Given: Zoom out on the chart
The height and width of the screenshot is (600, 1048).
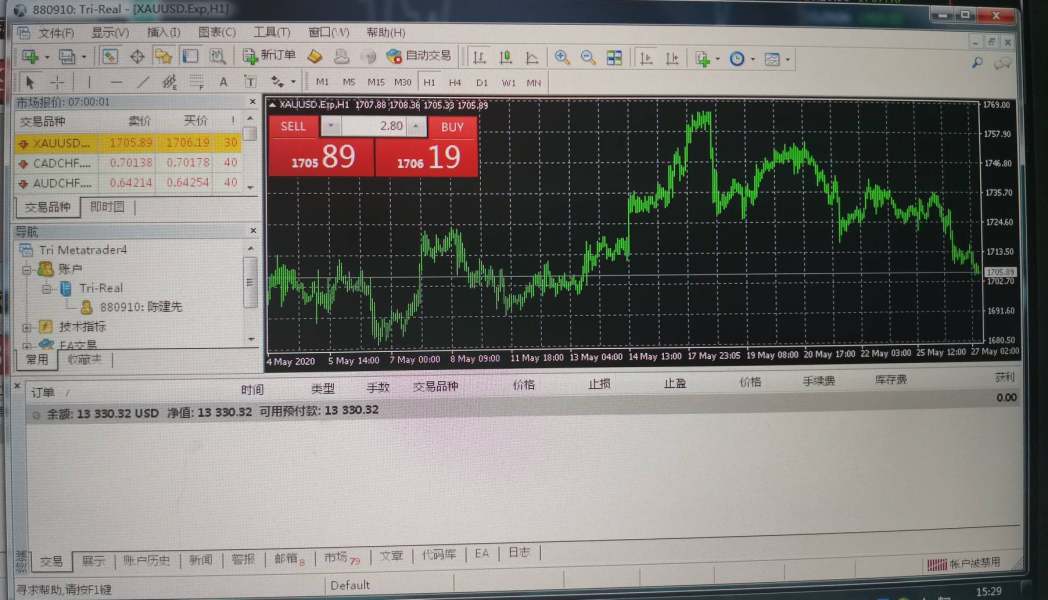Looking at the screenshot, I should [x=588, y=58].
